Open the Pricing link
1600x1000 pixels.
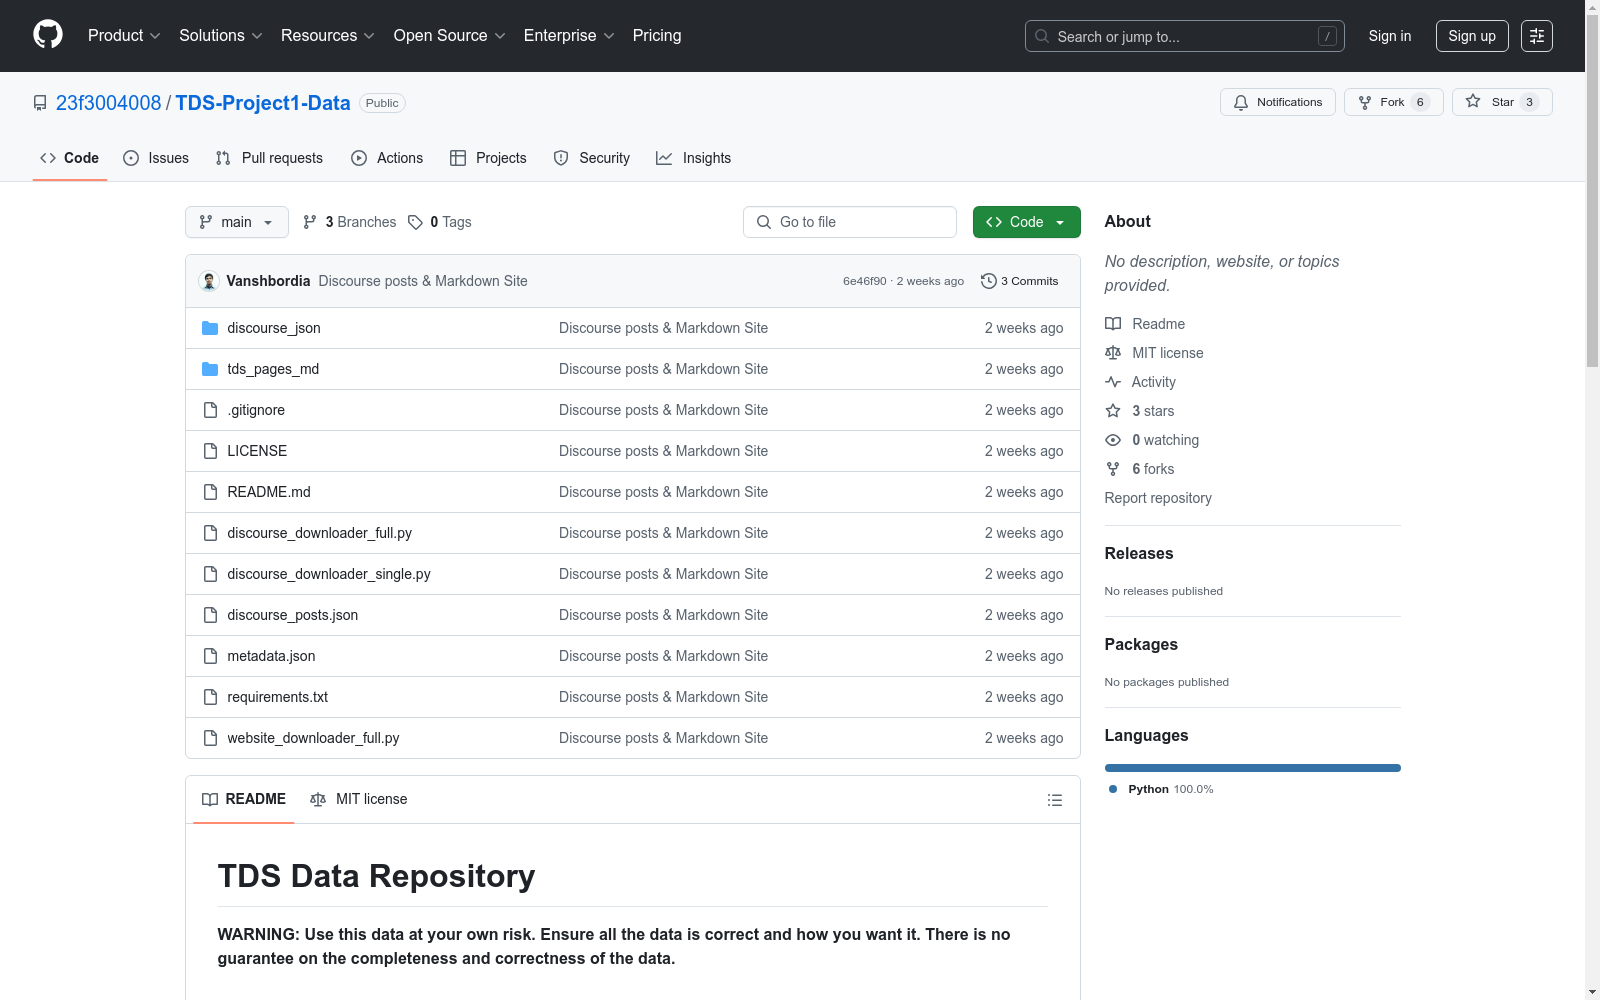pos(657,36)
